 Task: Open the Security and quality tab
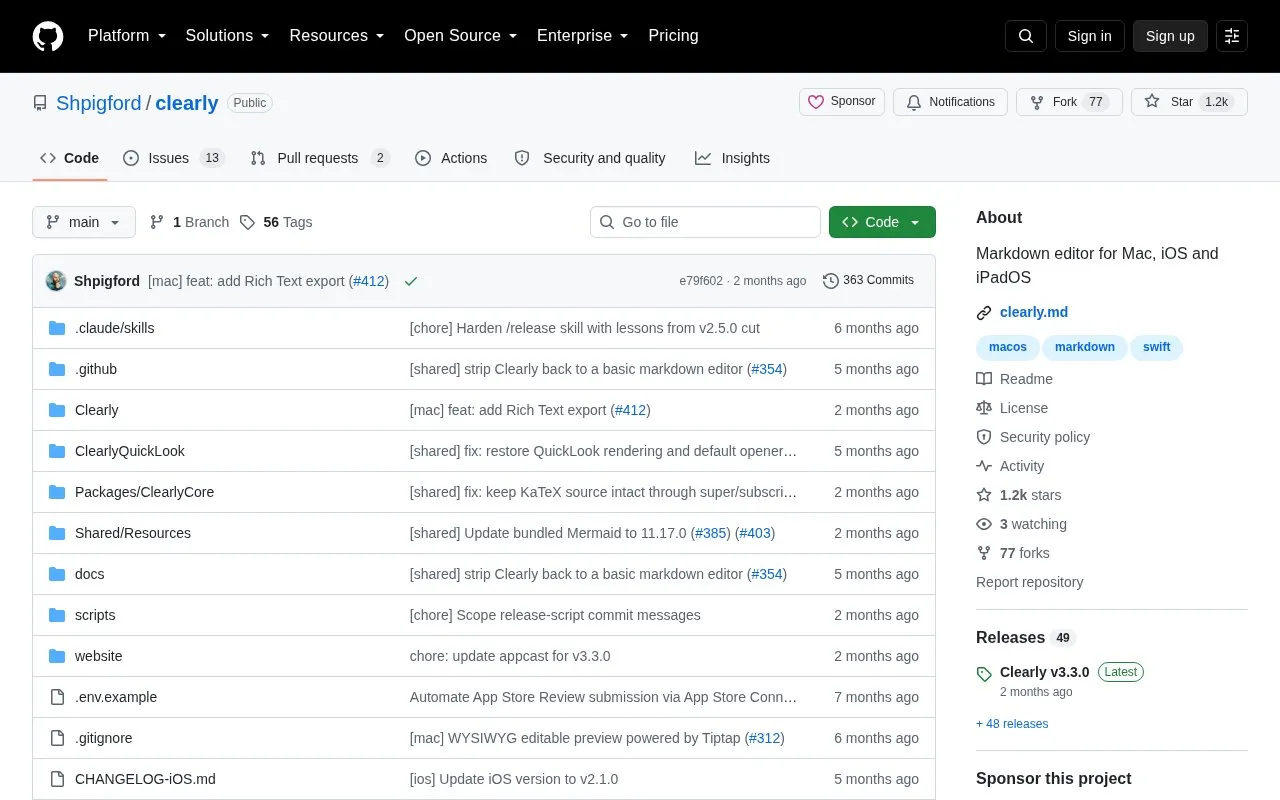point(590,158)
